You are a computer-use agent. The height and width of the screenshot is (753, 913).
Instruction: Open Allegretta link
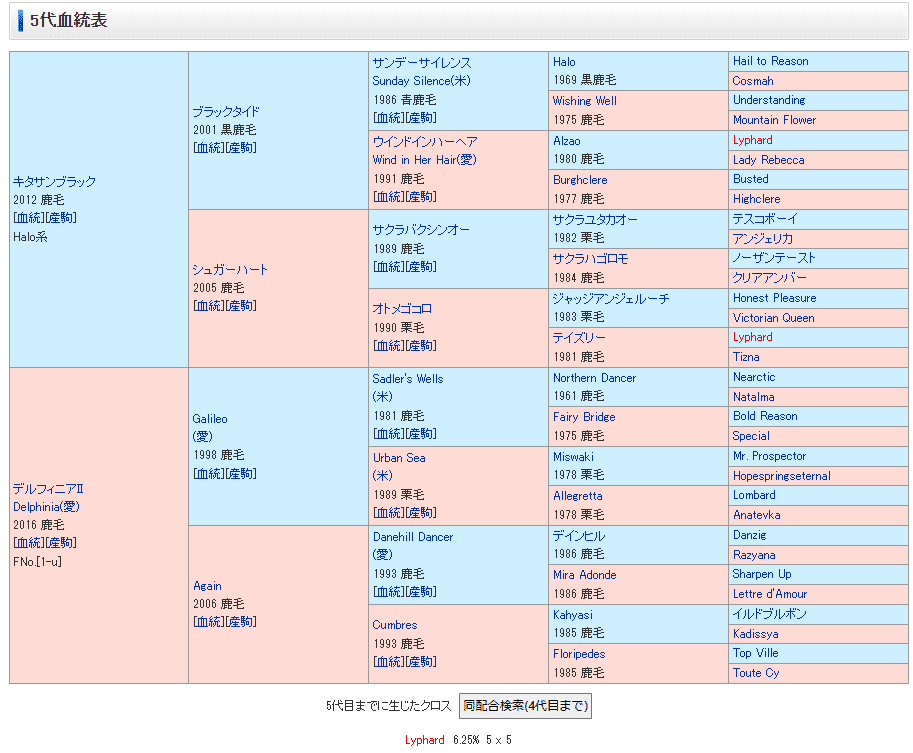click(x=578, y=496)
